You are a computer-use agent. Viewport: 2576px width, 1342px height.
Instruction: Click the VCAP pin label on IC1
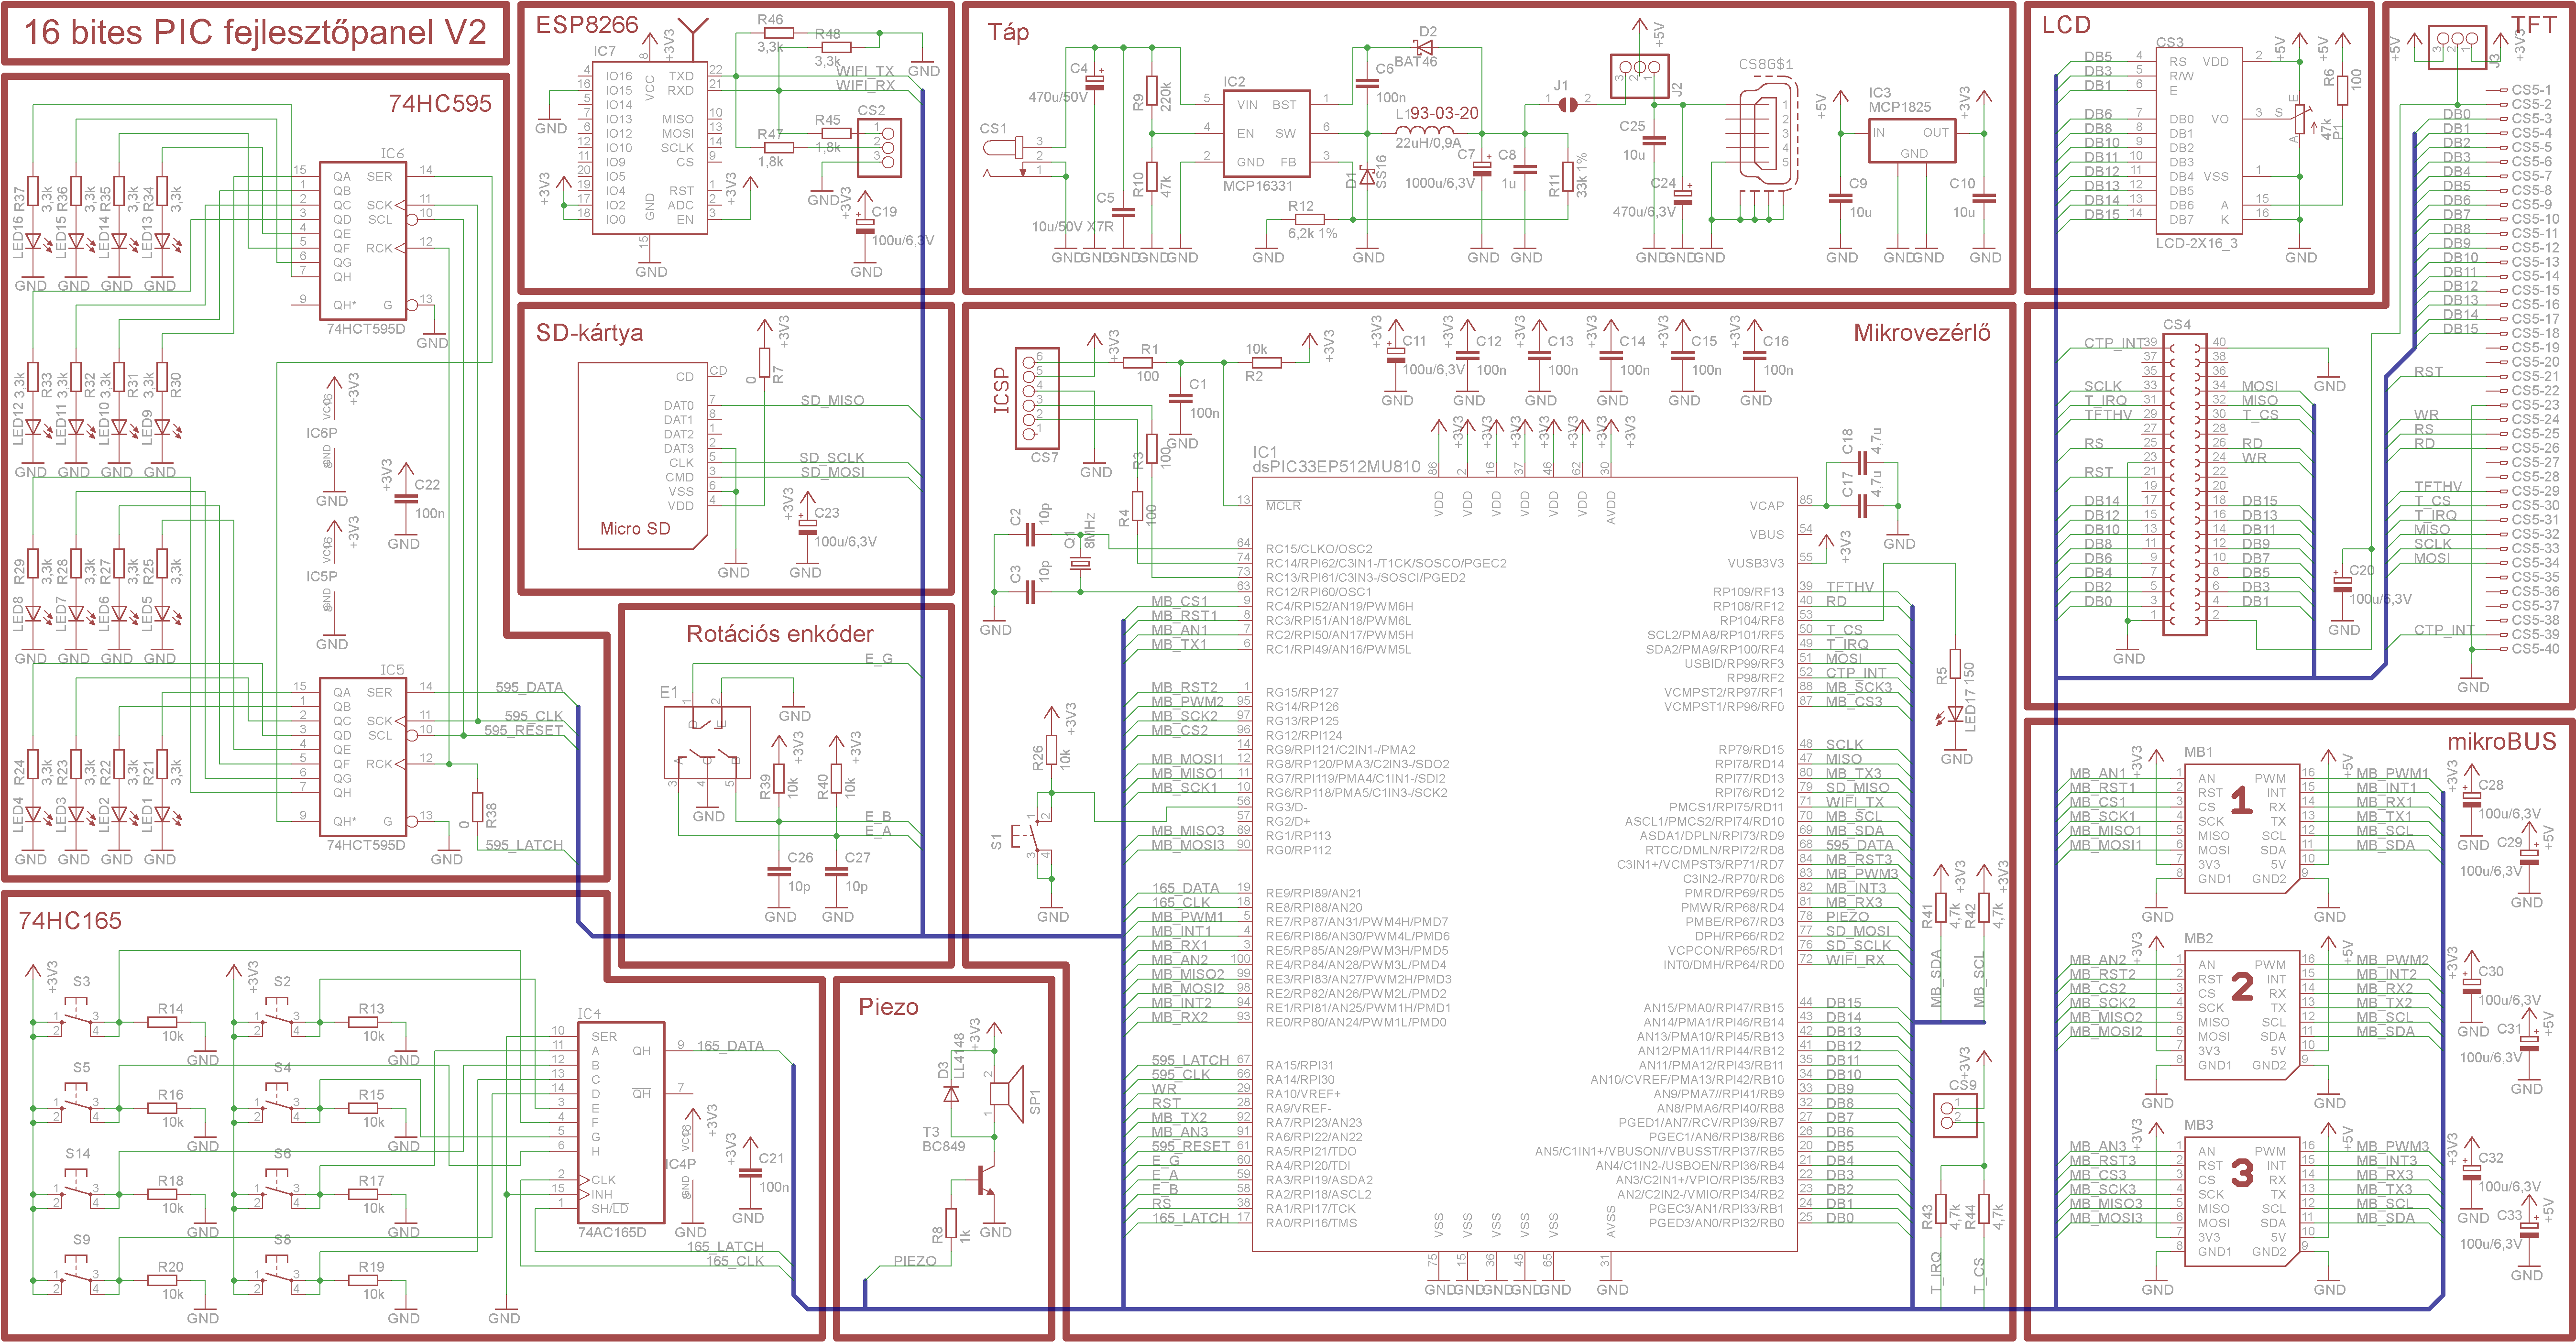coord(1766,505)
